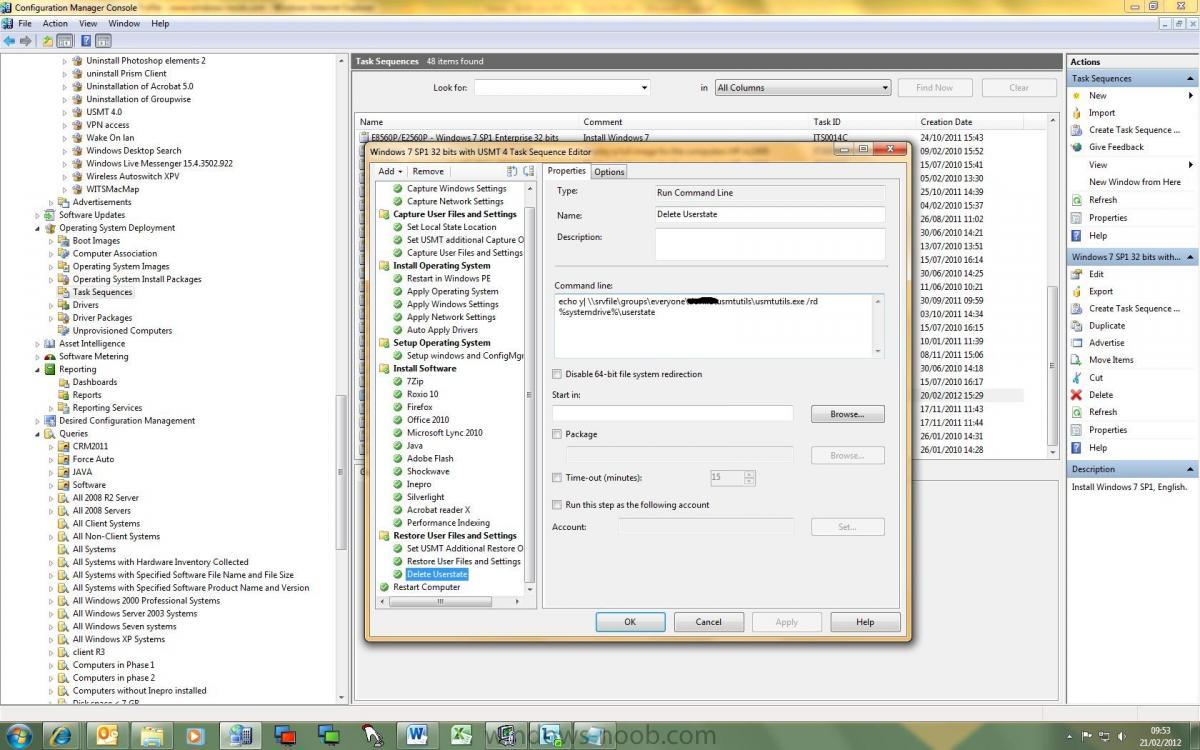Click the Help button in editor dialog

(x=865, y=622)
